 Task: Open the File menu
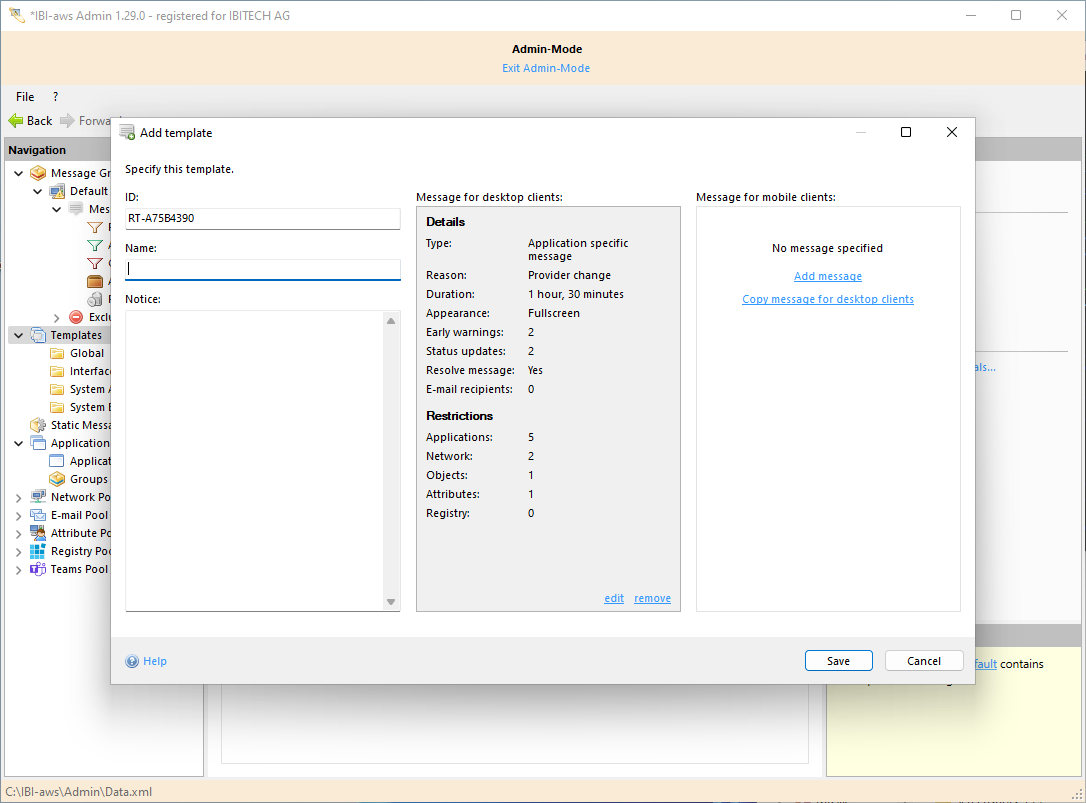click(x=25, y=97)
